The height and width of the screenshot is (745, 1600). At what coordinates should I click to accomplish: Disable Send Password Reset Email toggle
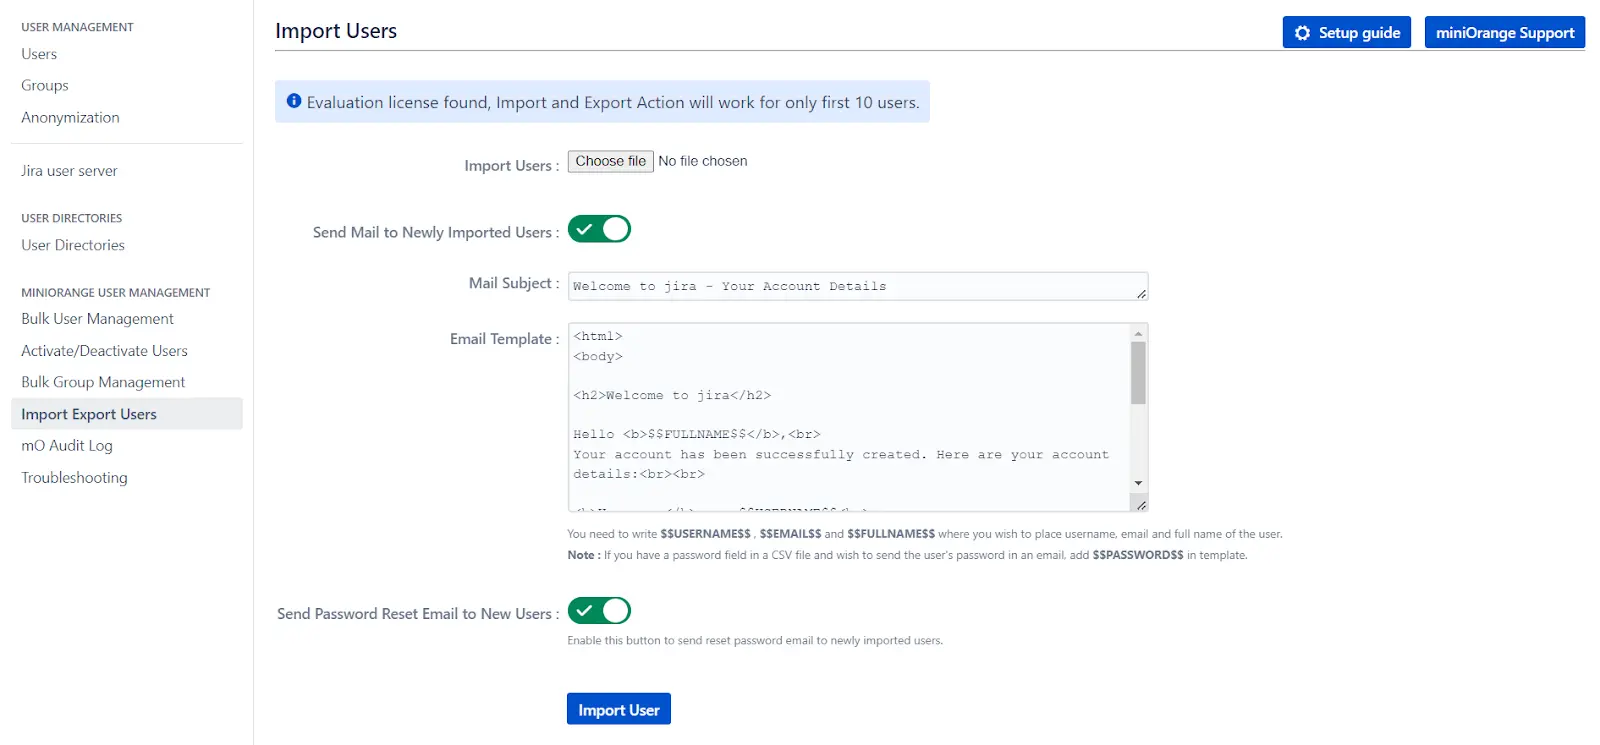[x=599, y=610]
